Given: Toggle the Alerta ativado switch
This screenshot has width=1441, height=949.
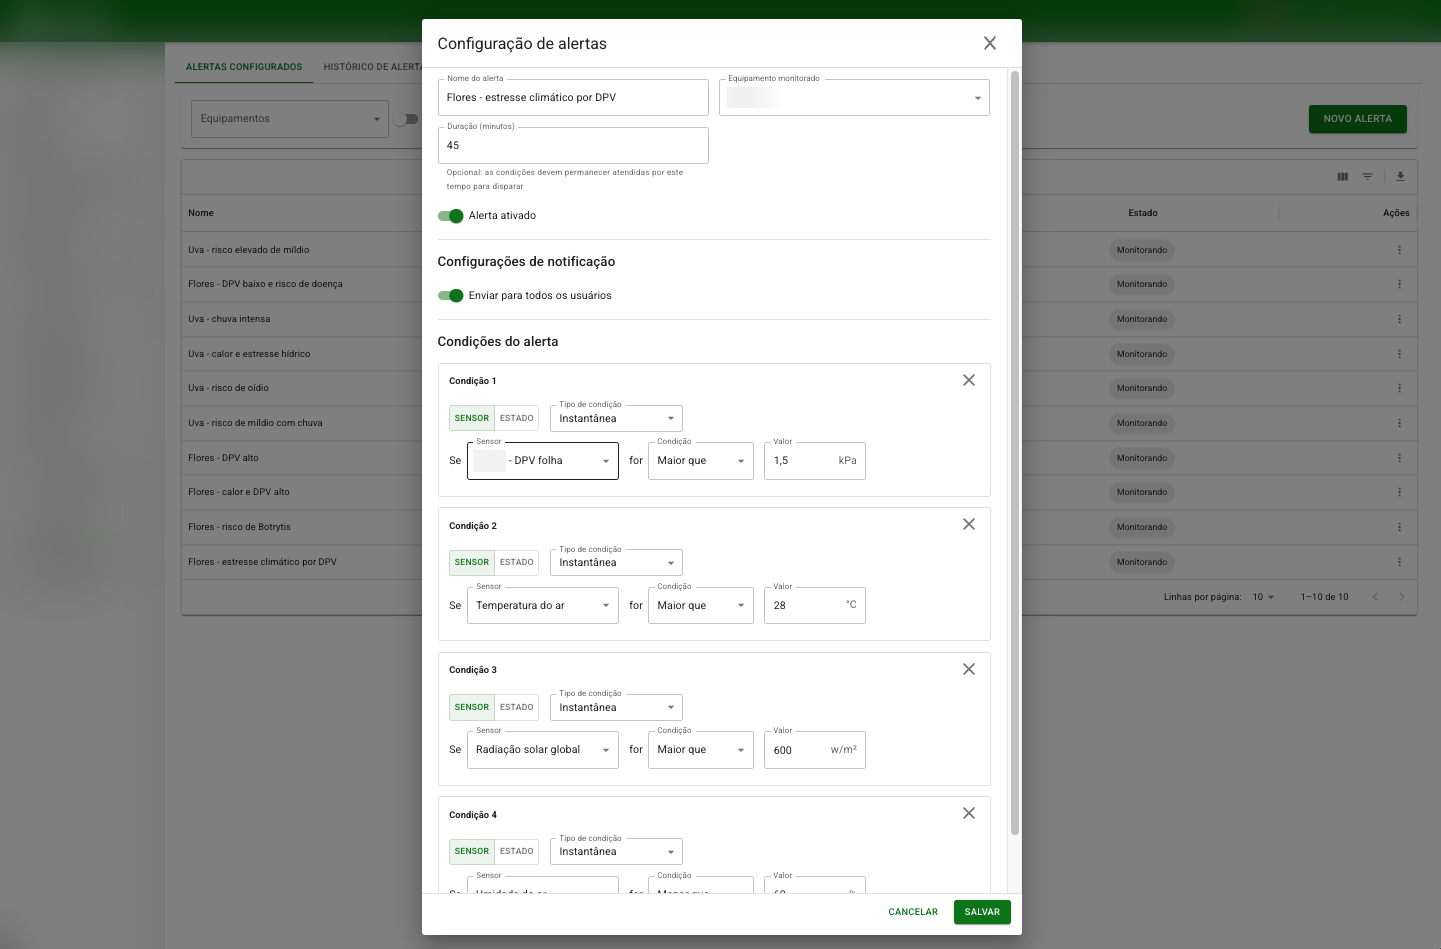Looking at the screenshot, I should [451, 216].
